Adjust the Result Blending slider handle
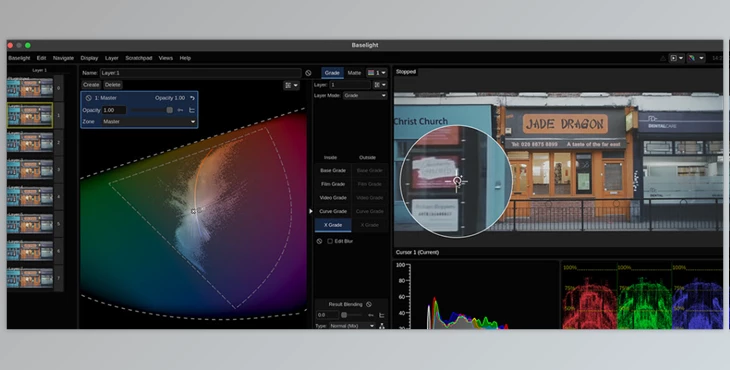 (344, 315)
